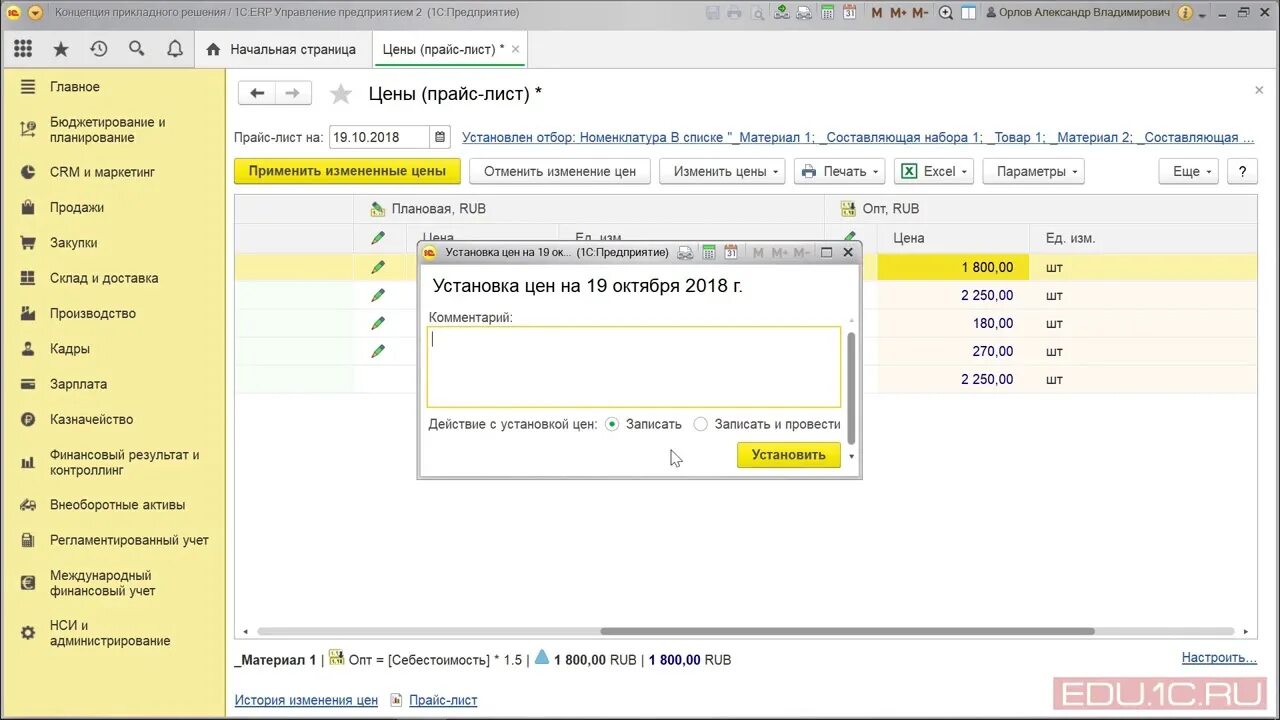
Task: Open Excel dropdown menu
Action: point(934,171)
